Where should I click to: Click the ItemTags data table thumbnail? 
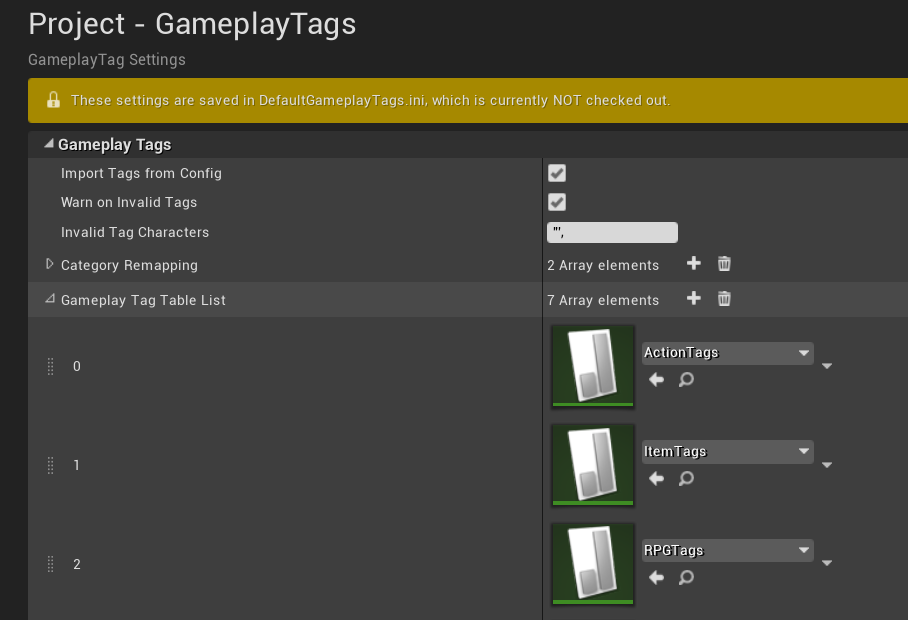593,465
